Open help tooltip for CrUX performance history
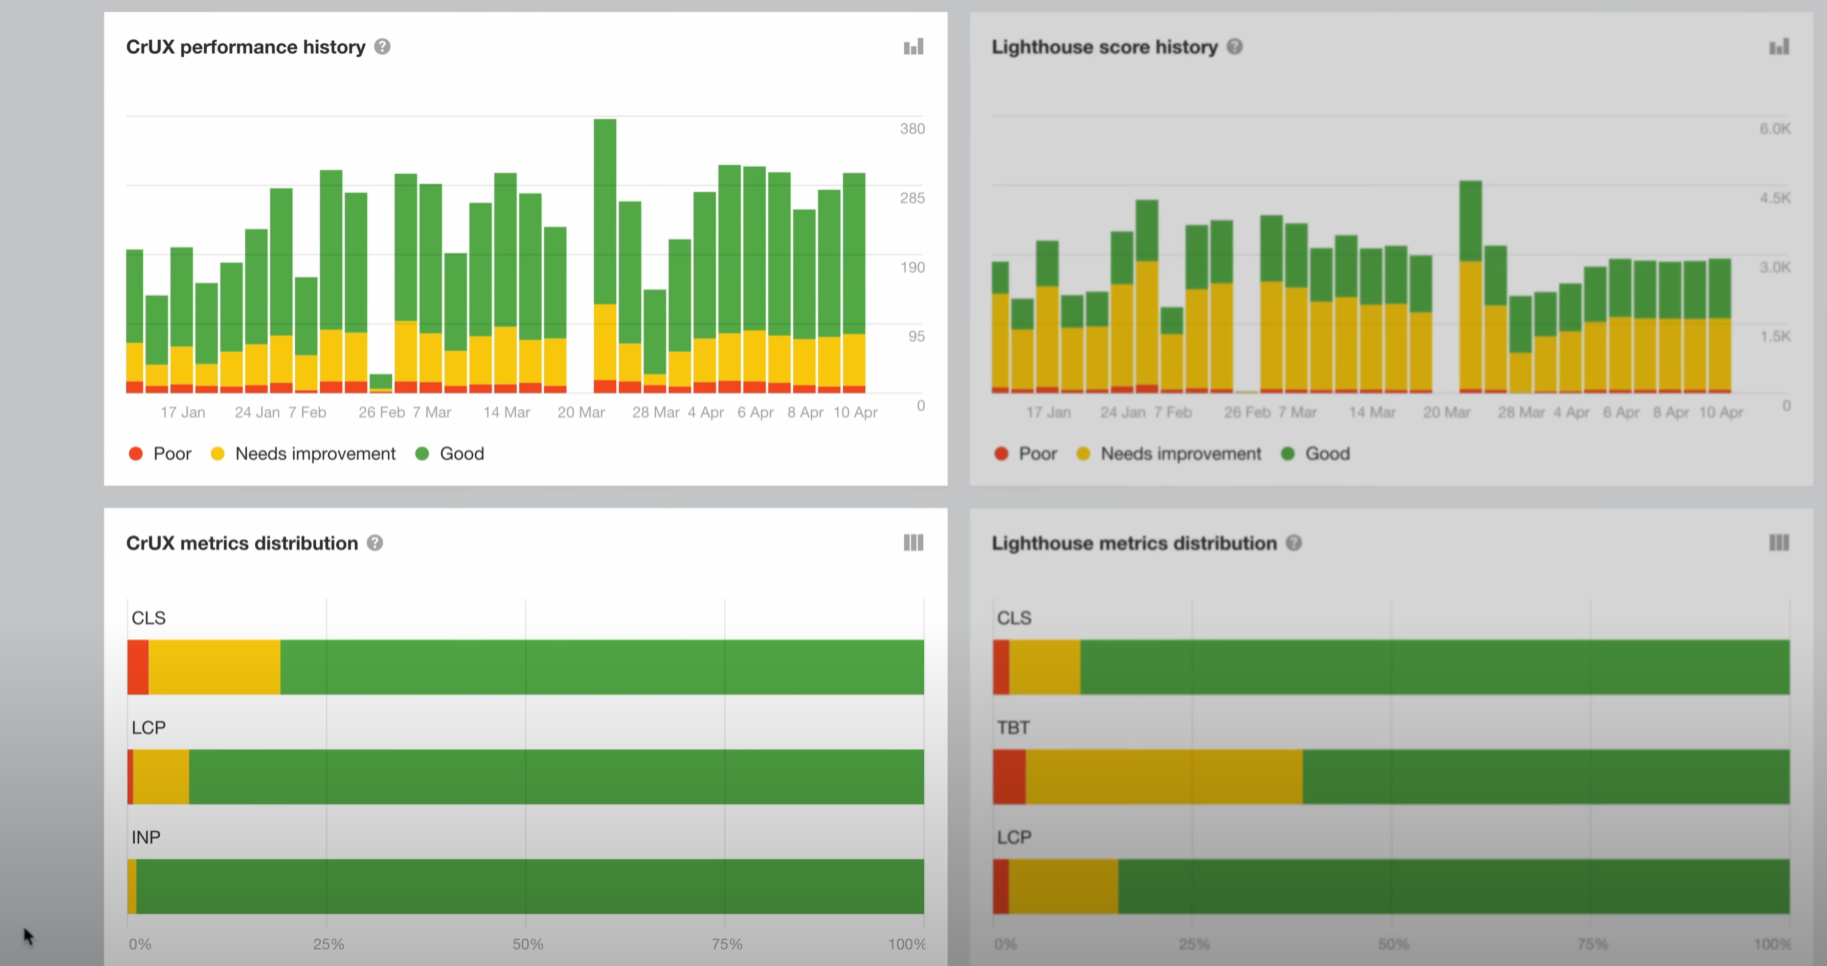1827x966 pixels. pos(382,47)
